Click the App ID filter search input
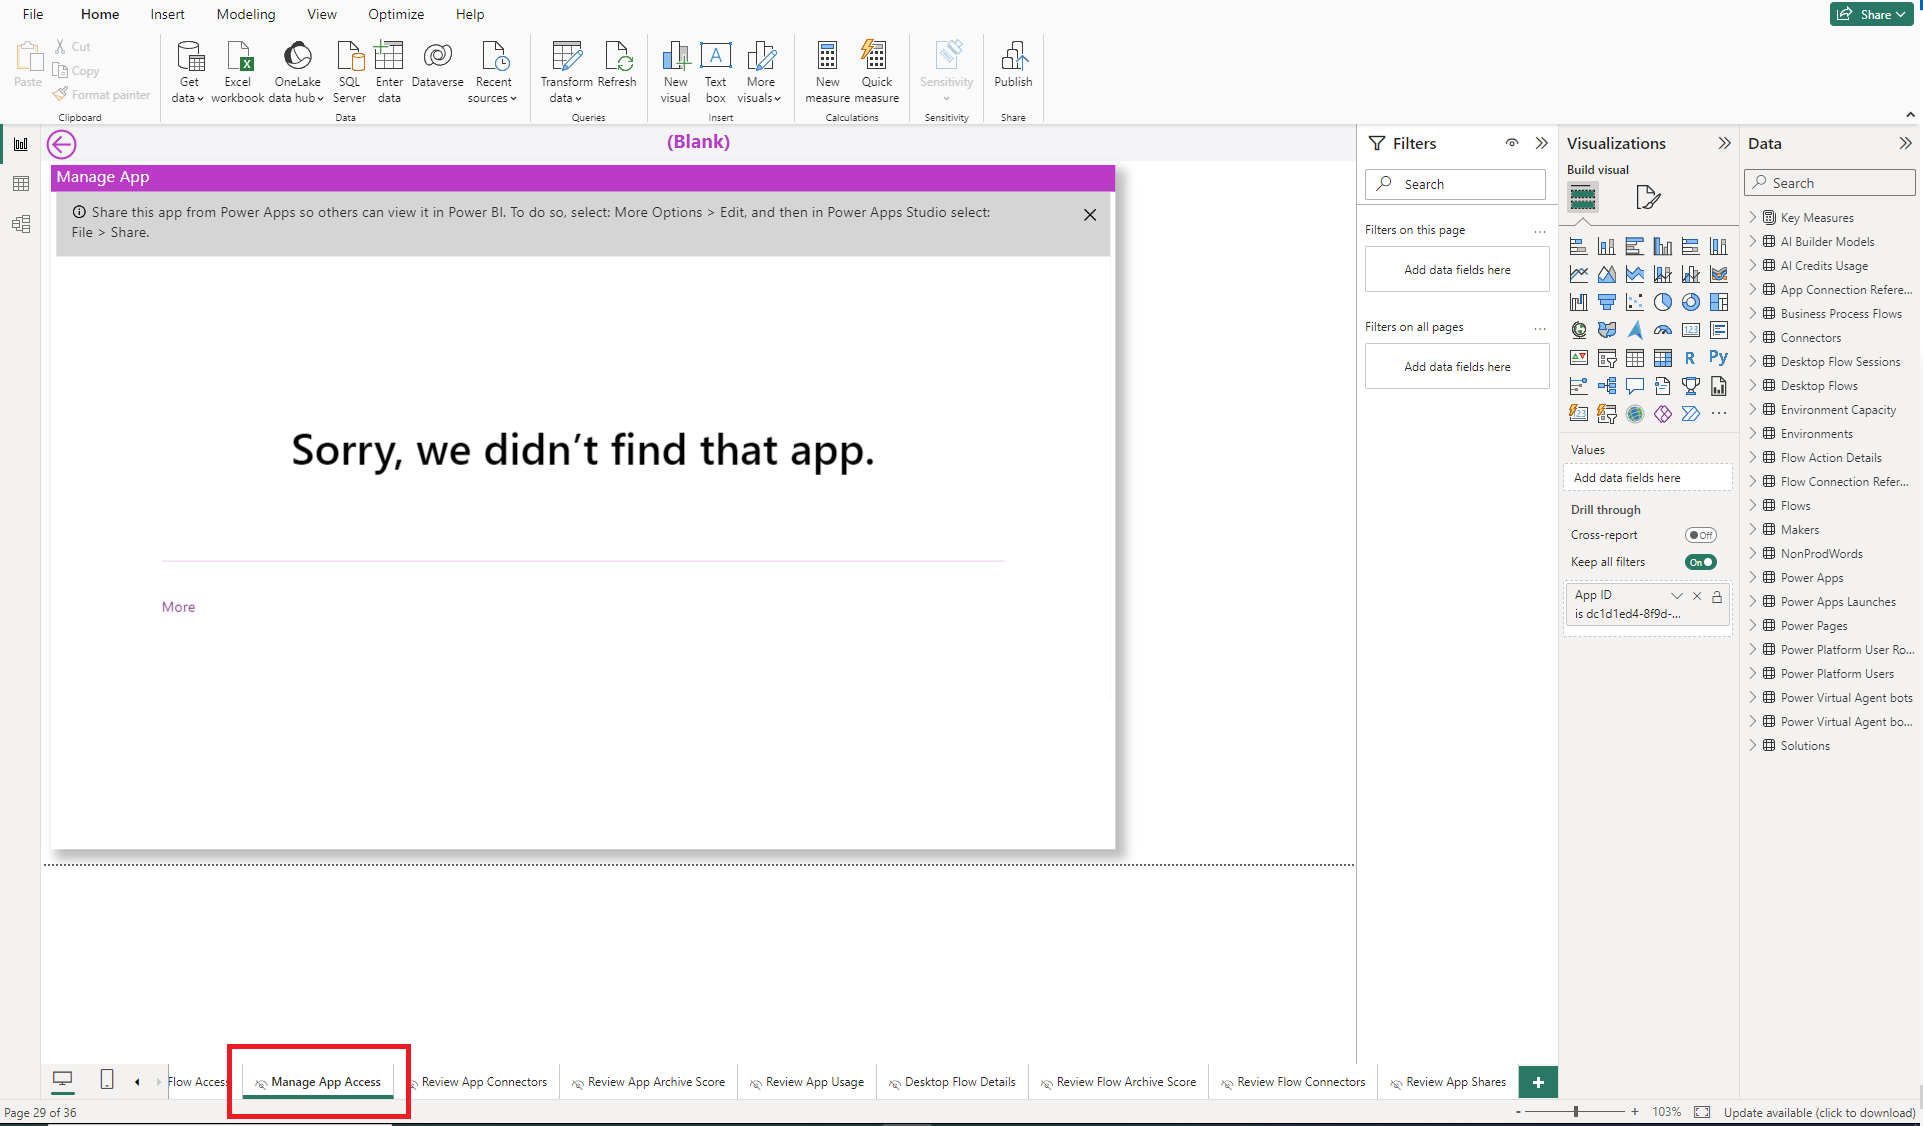Screen dimensions: 1923x1126 tap(1628, 614)
